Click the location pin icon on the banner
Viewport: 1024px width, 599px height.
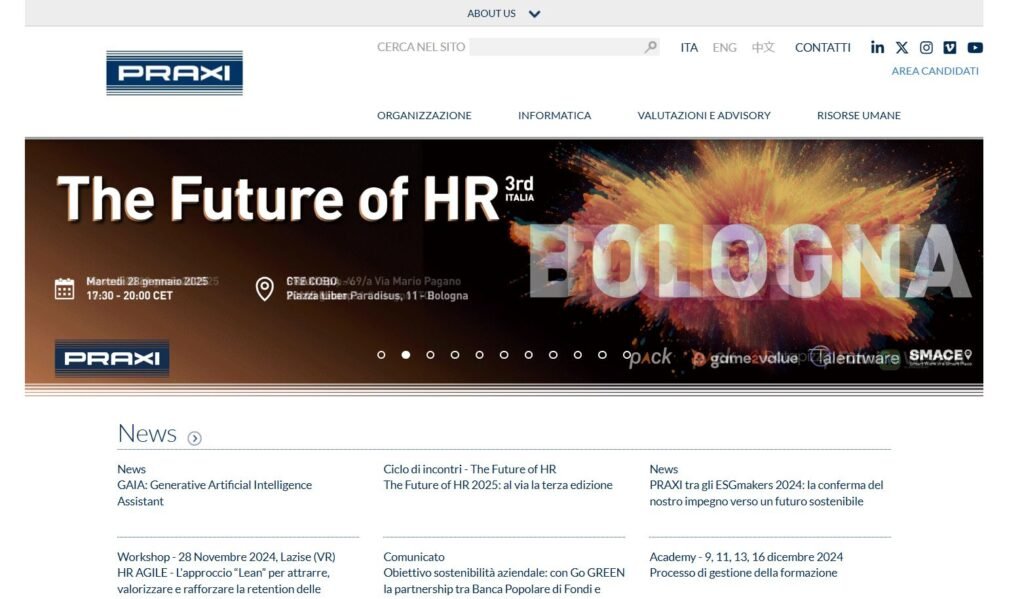coord(264,289)
